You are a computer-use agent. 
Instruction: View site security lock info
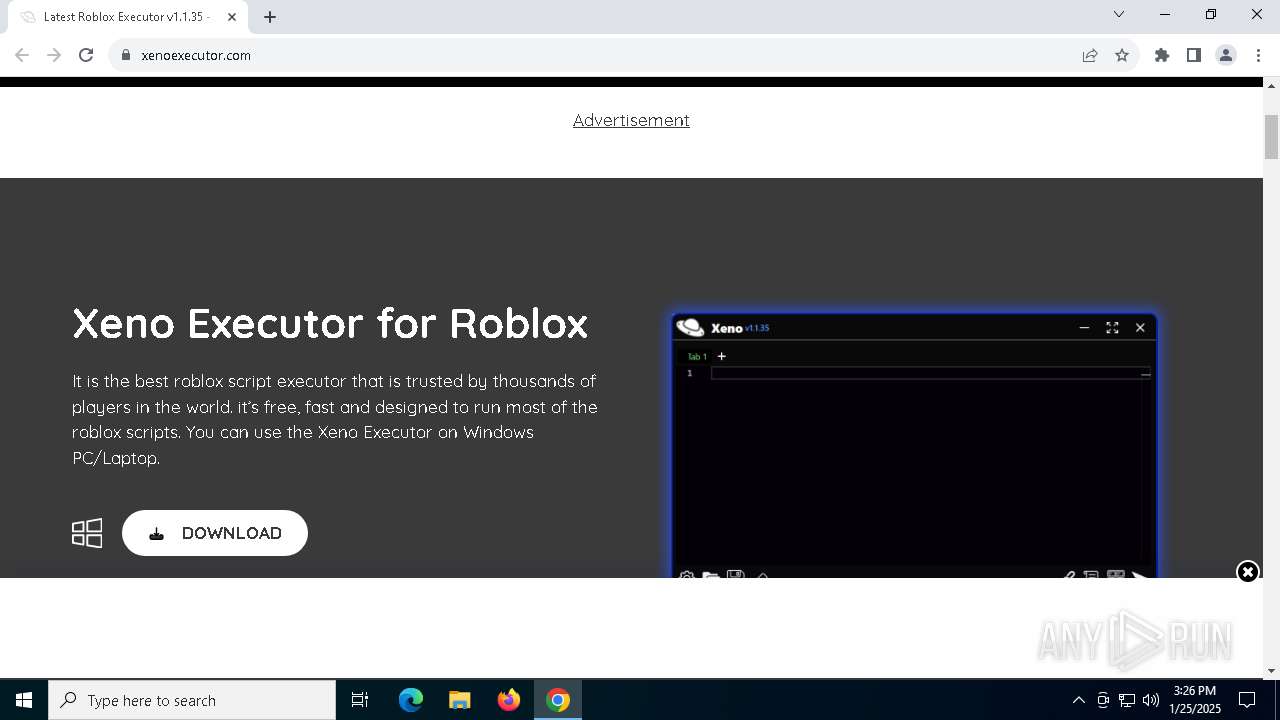(126, 56)
